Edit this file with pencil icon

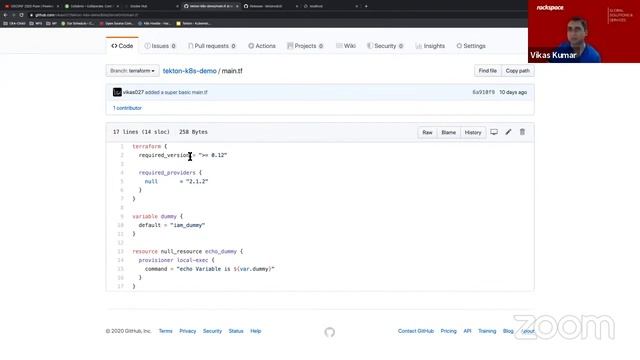508,132
